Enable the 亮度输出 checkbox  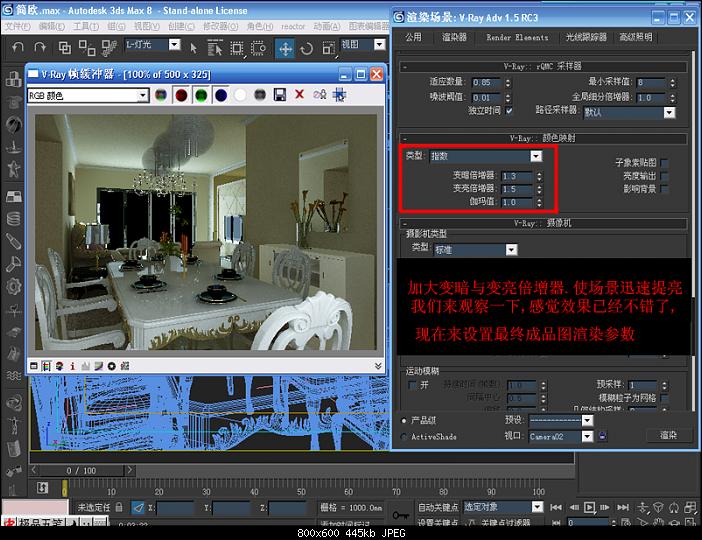coord(665,176)
